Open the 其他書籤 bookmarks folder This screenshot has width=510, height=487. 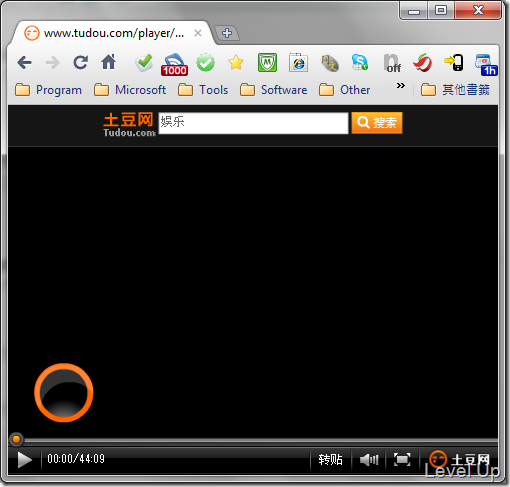[x=455, y=90]
